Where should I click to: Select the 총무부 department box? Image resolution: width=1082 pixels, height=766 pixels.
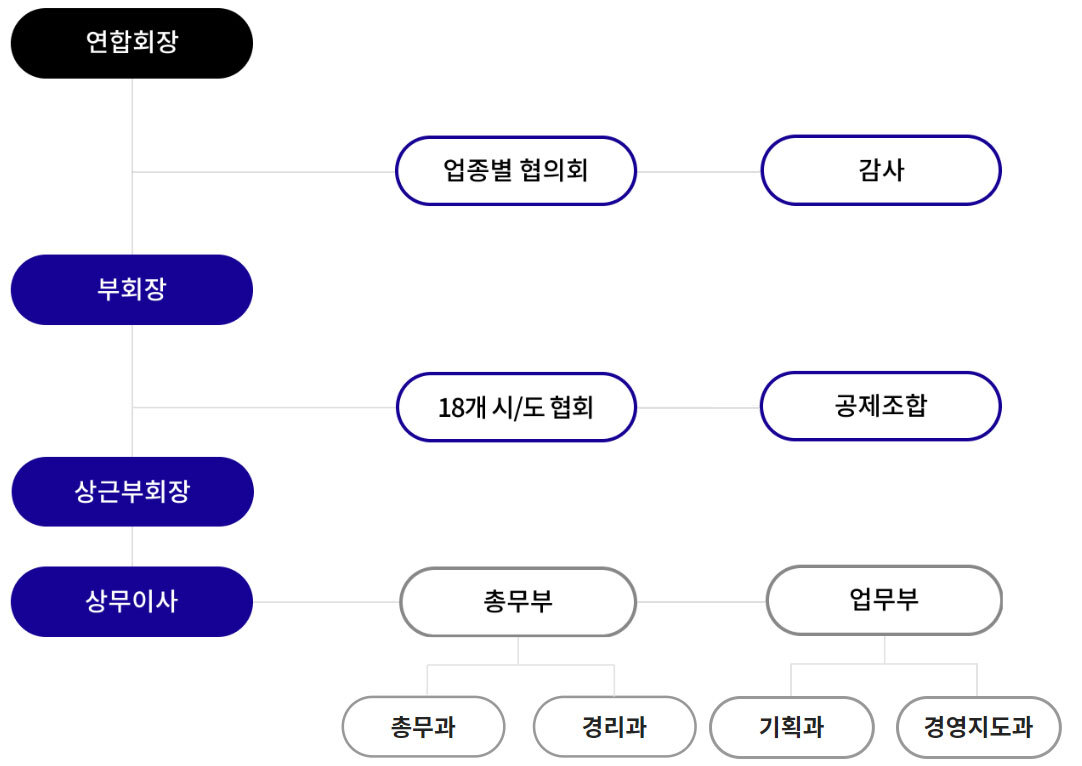517,602
